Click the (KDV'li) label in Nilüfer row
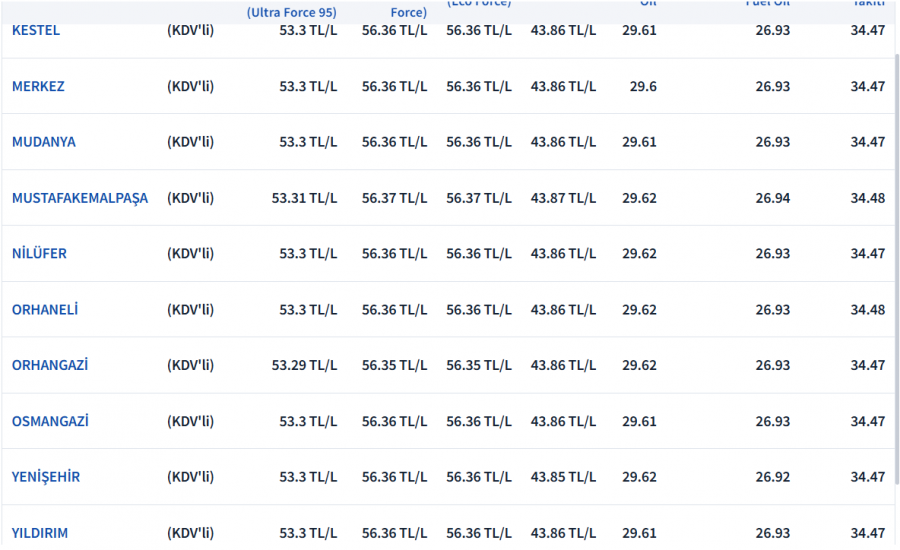Image resolution: width=900 pixels, height=550 pixels. coord(190,254)
